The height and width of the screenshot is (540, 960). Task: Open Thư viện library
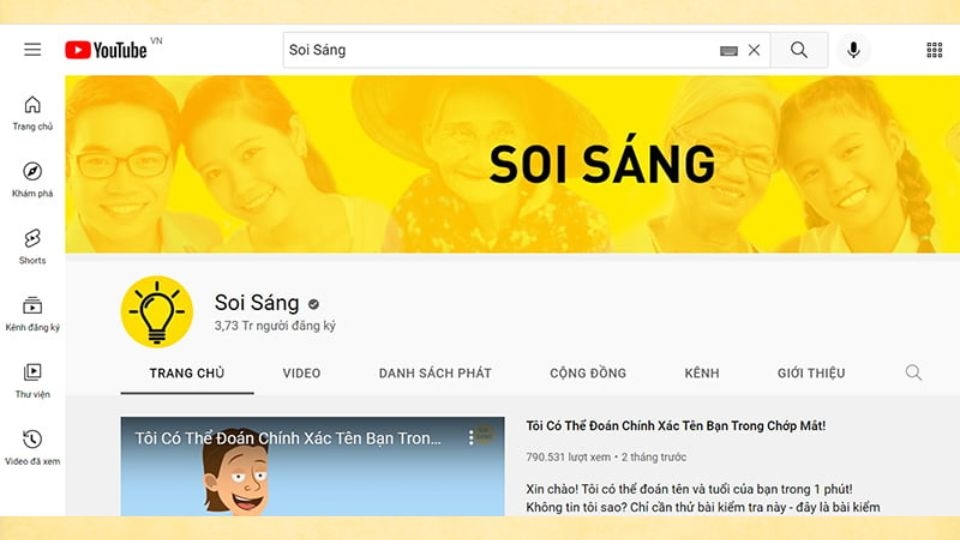32,381
